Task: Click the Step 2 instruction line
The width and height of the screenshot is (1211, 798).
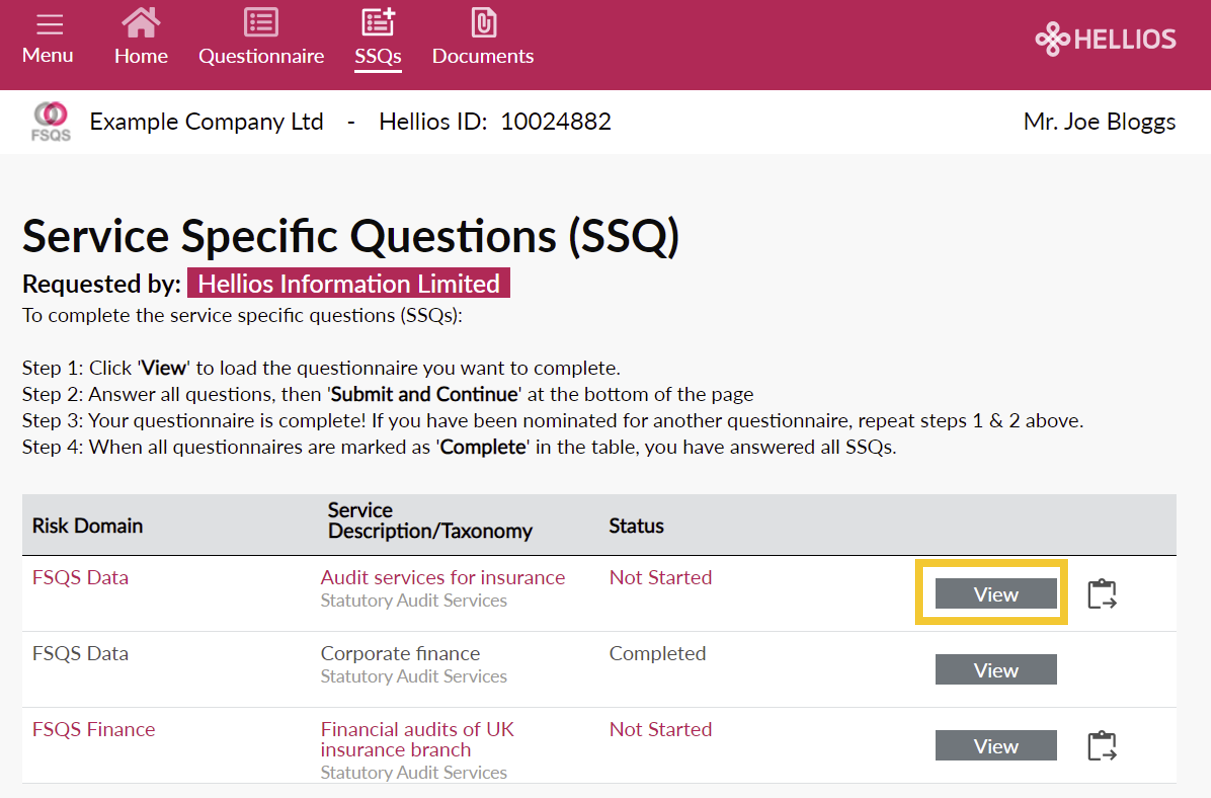Action: [x=388, y=394]
